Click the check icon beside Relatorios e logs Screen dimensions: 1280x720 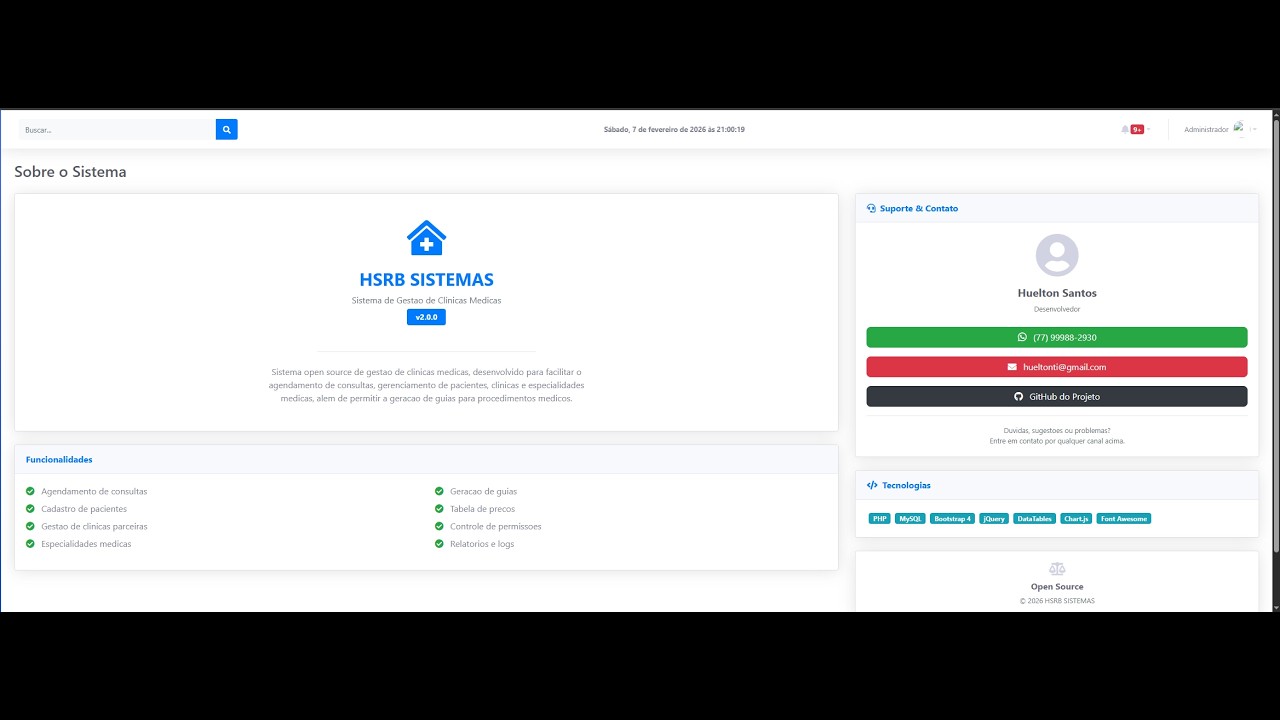pyautogui.click(x=439, y=544)
